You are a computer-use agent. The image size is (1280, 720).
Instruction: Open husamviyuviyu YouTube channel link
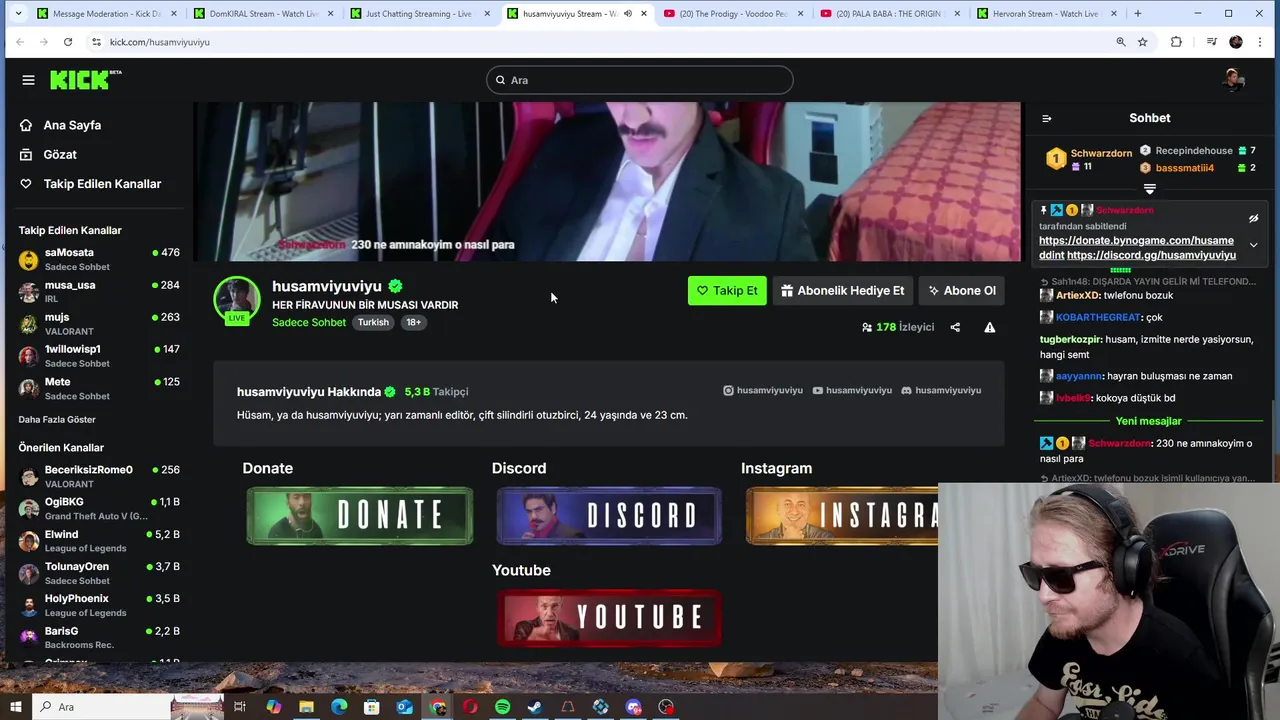click(x=852, y=391)
